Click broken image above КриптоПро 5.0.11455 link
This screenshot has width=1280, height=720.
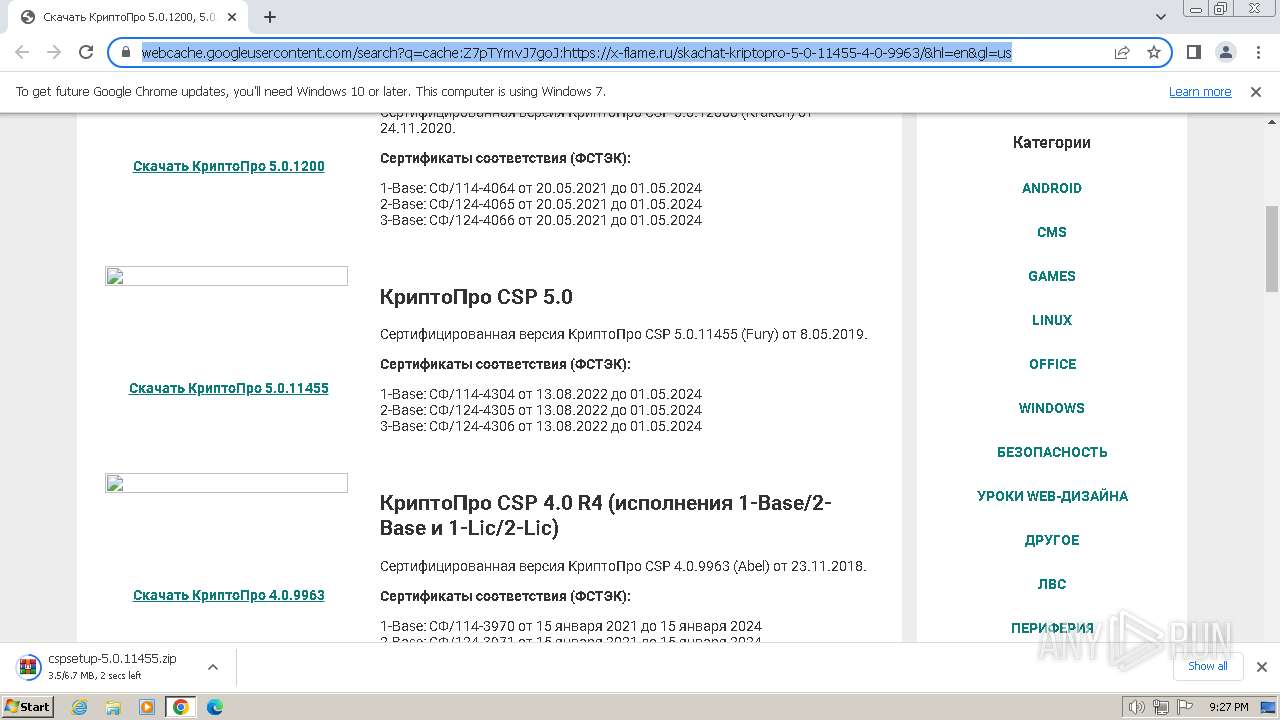pyautogui.click(x=226, y=276)
